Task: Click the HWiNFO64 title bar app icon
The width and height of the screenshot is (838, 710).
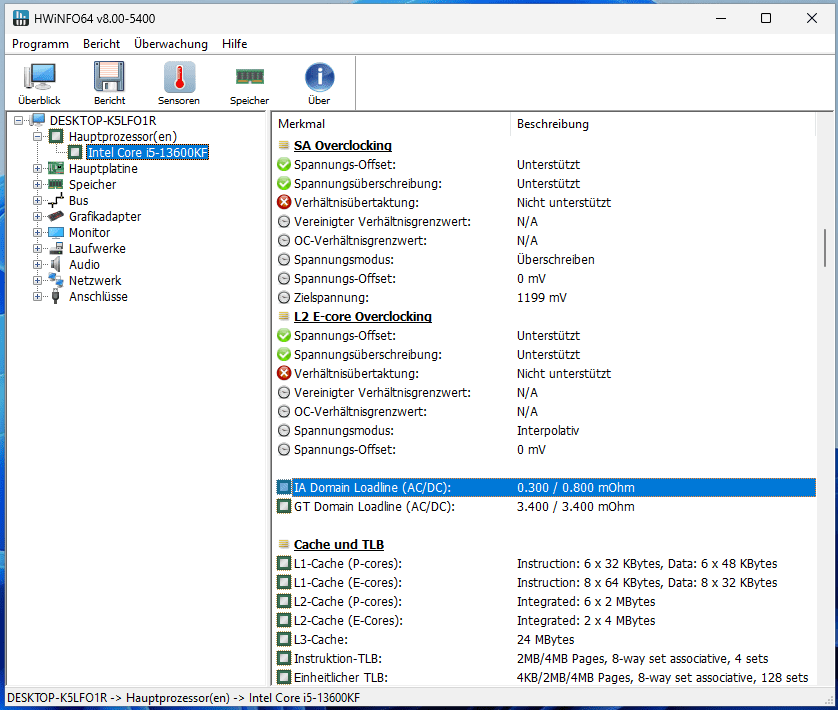Action: [x=21, y=18]
